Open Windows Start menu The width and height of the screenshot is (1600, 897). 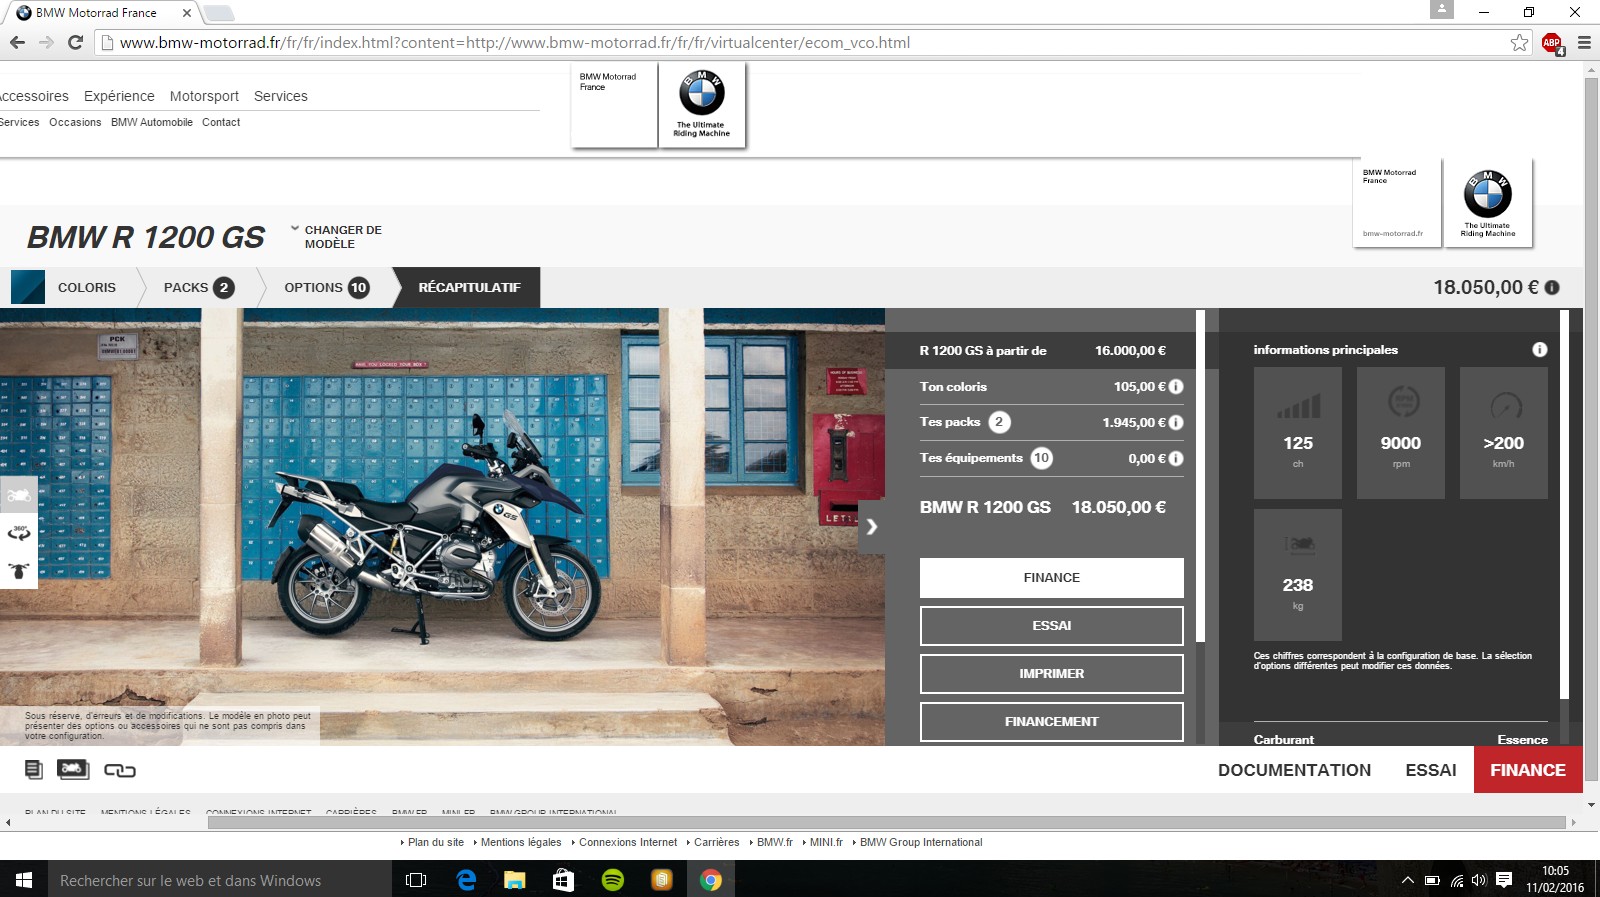tap(24, 880)
